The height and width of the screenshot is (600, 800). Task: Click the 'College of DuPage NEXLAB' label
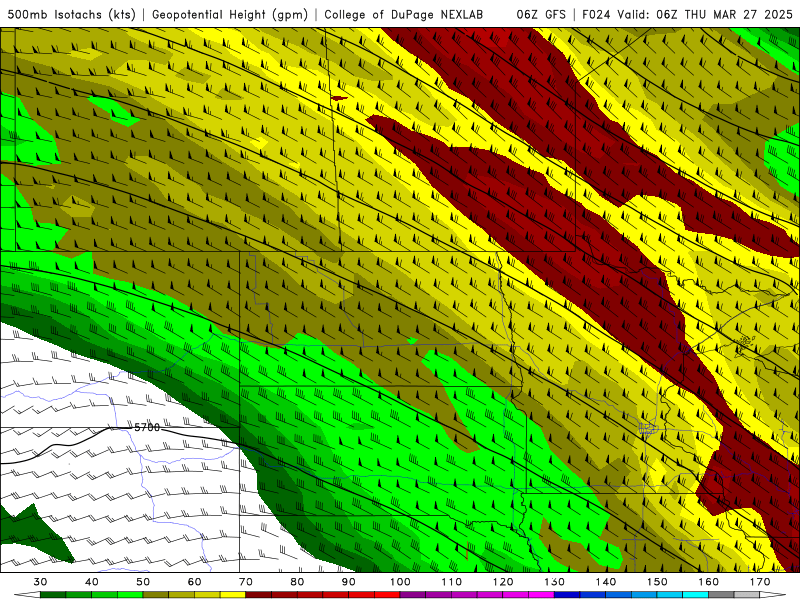point(404,15)
